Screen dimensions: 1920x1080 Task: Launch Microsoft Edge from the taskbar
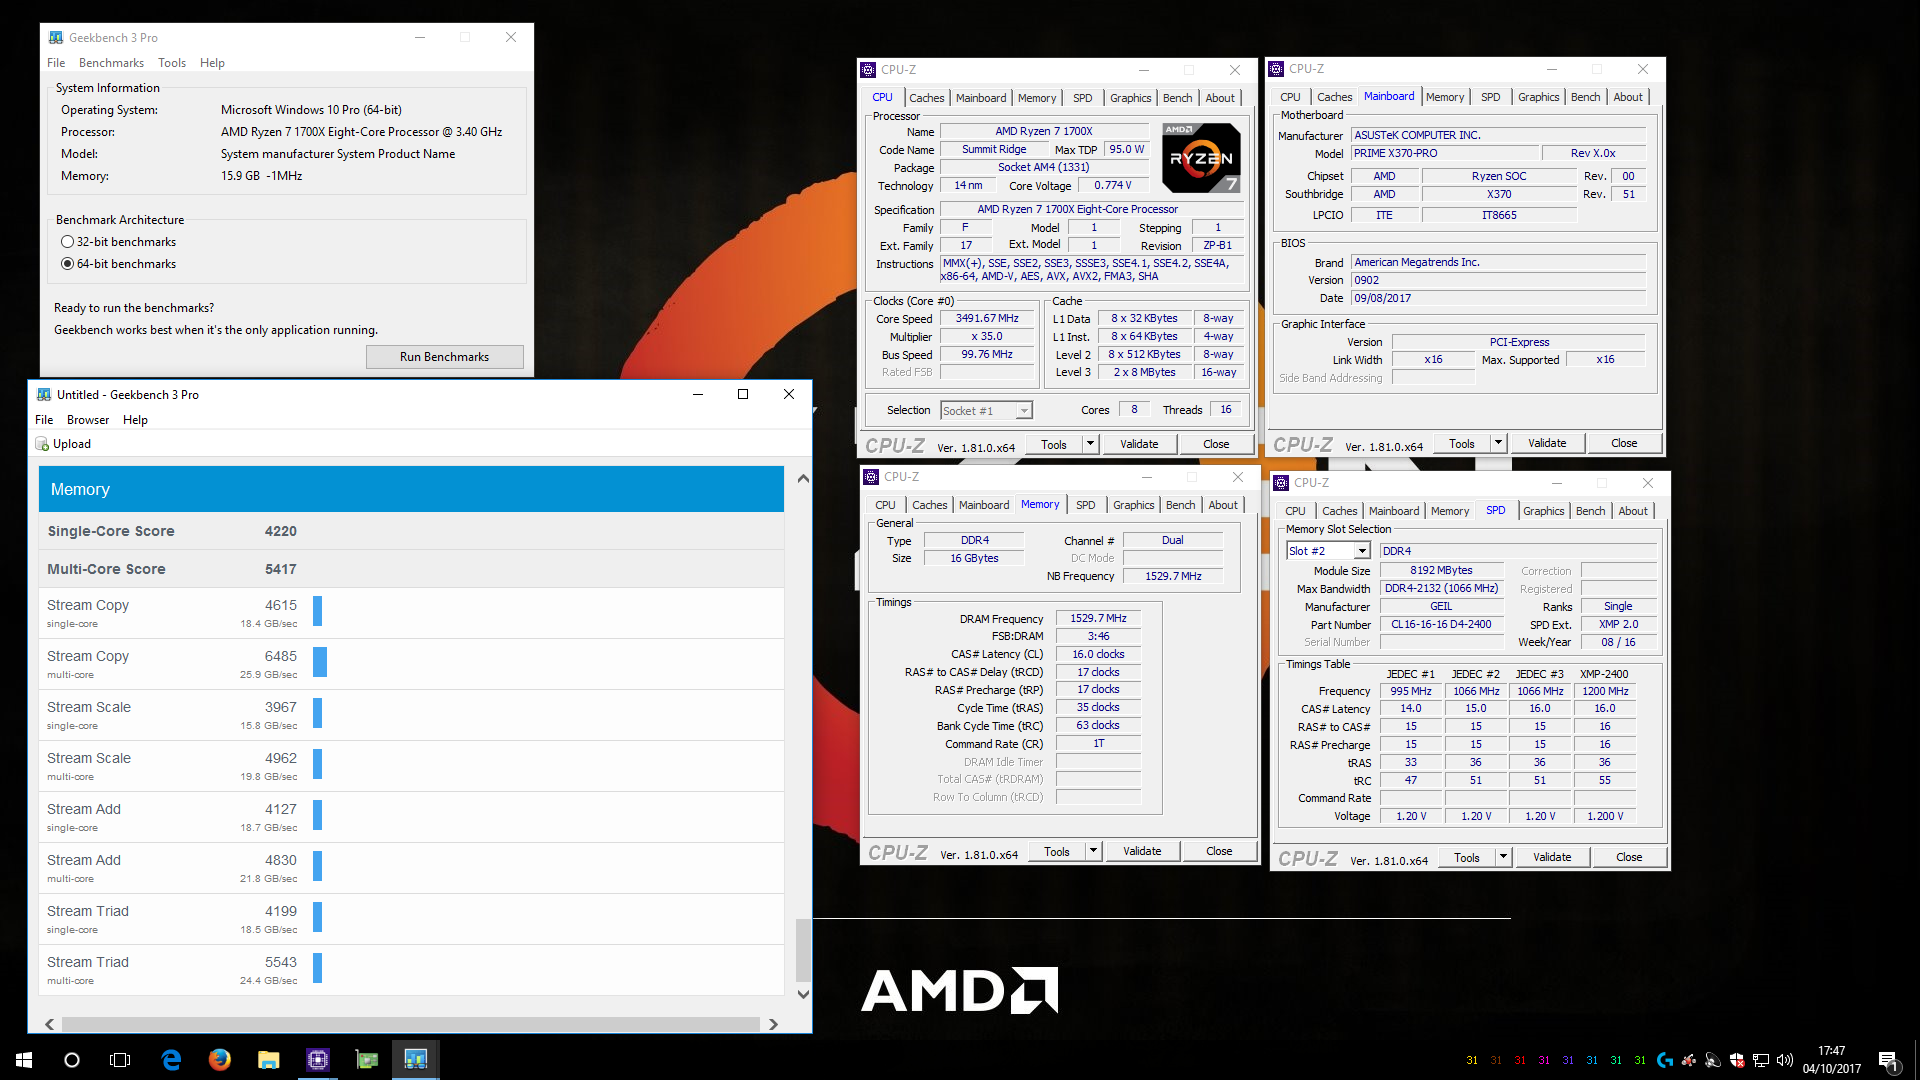pos(171,1060)
